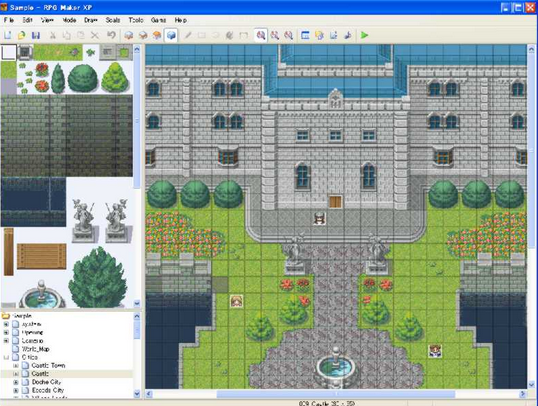Pick the blank eraser tile in the palette
Viewport: 538px width, 406px height.
click(9, 53)
